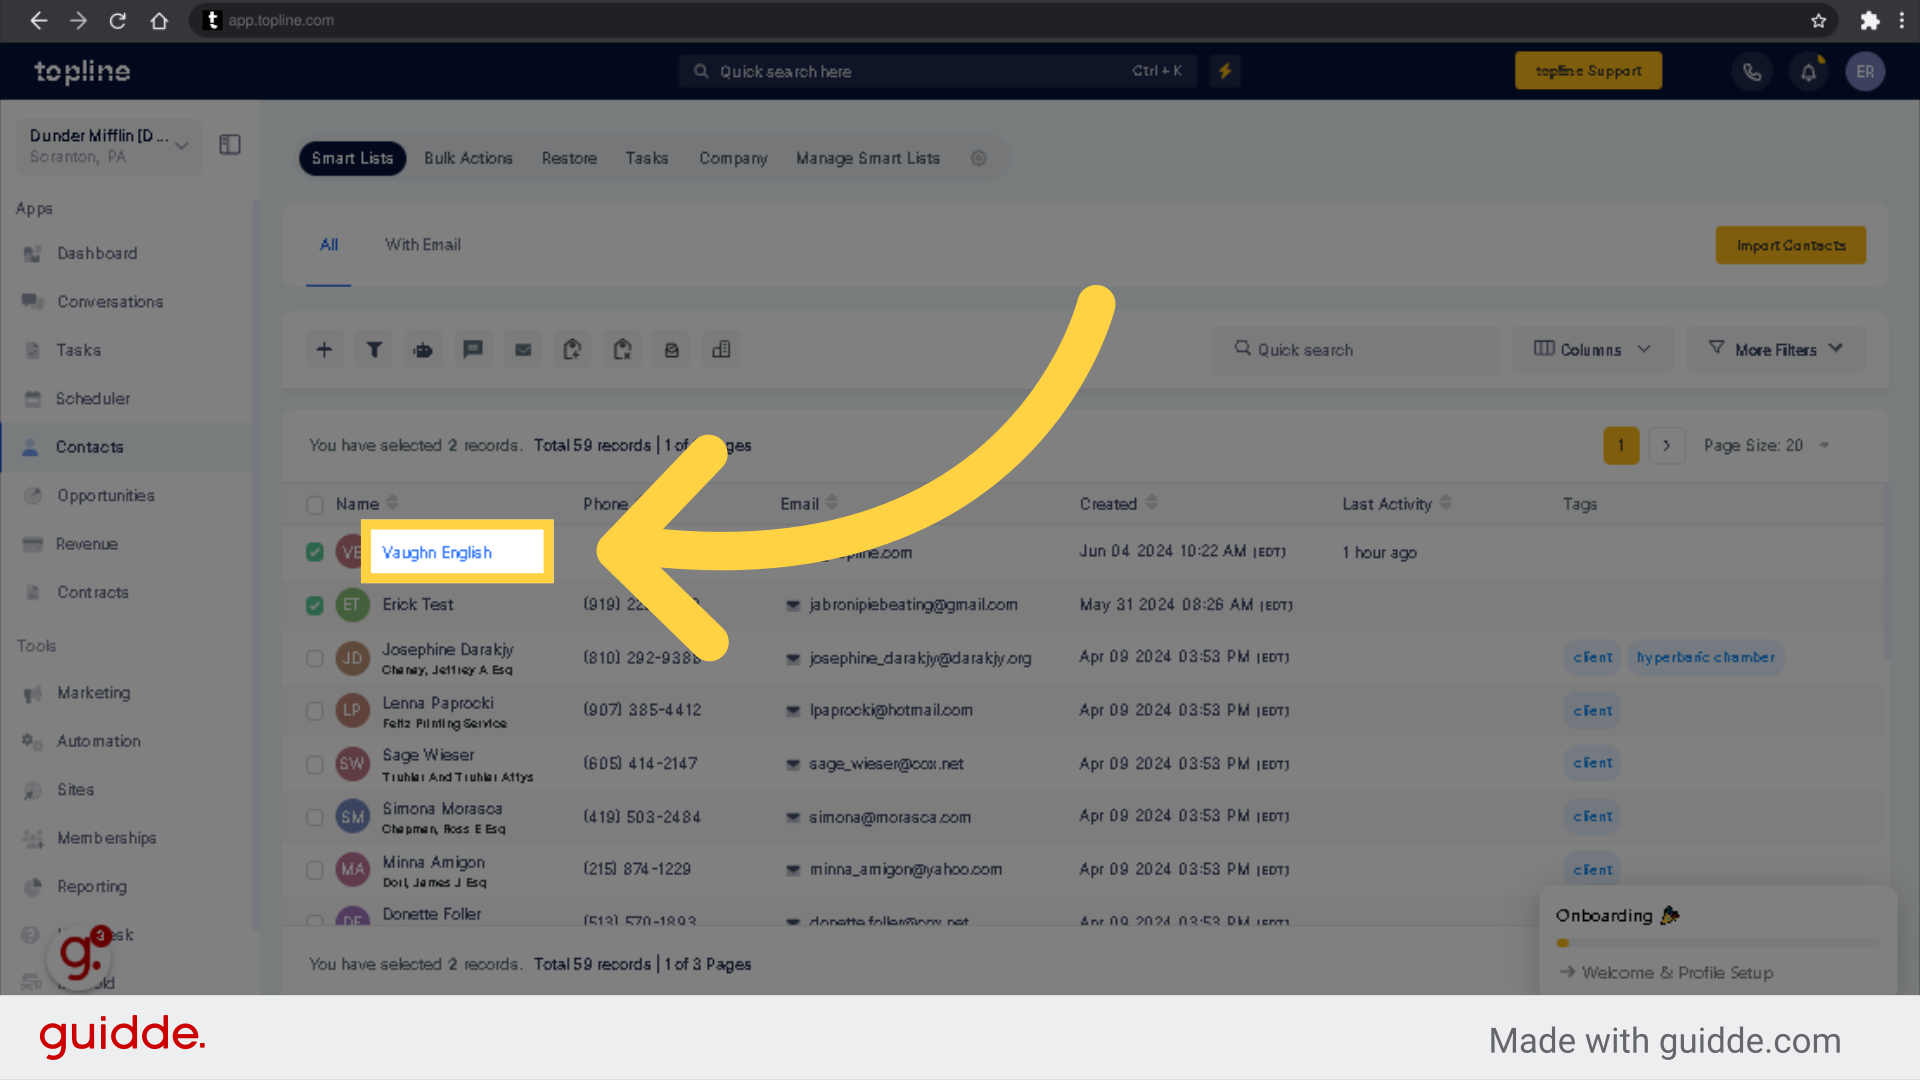Viewport: 1920px width, 1080px height.
Task: Bookmark page with star icon
Action: coord(1819,20)
